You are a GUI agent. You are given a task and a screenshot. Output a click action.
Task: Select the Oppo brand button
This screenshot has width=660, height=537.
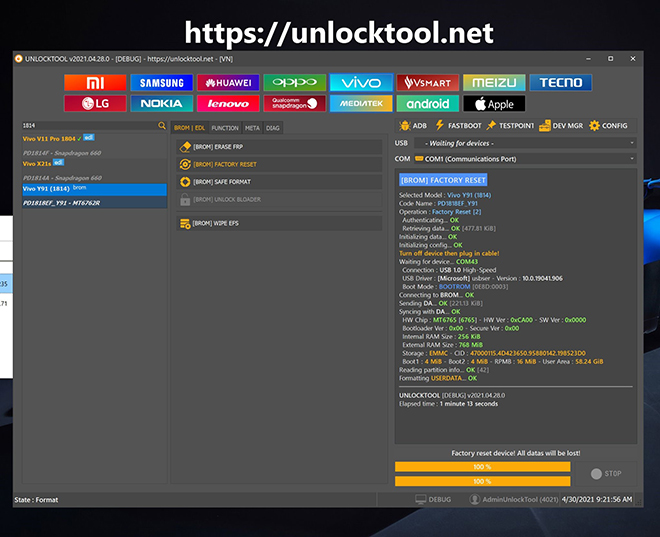tap(295, 82)
